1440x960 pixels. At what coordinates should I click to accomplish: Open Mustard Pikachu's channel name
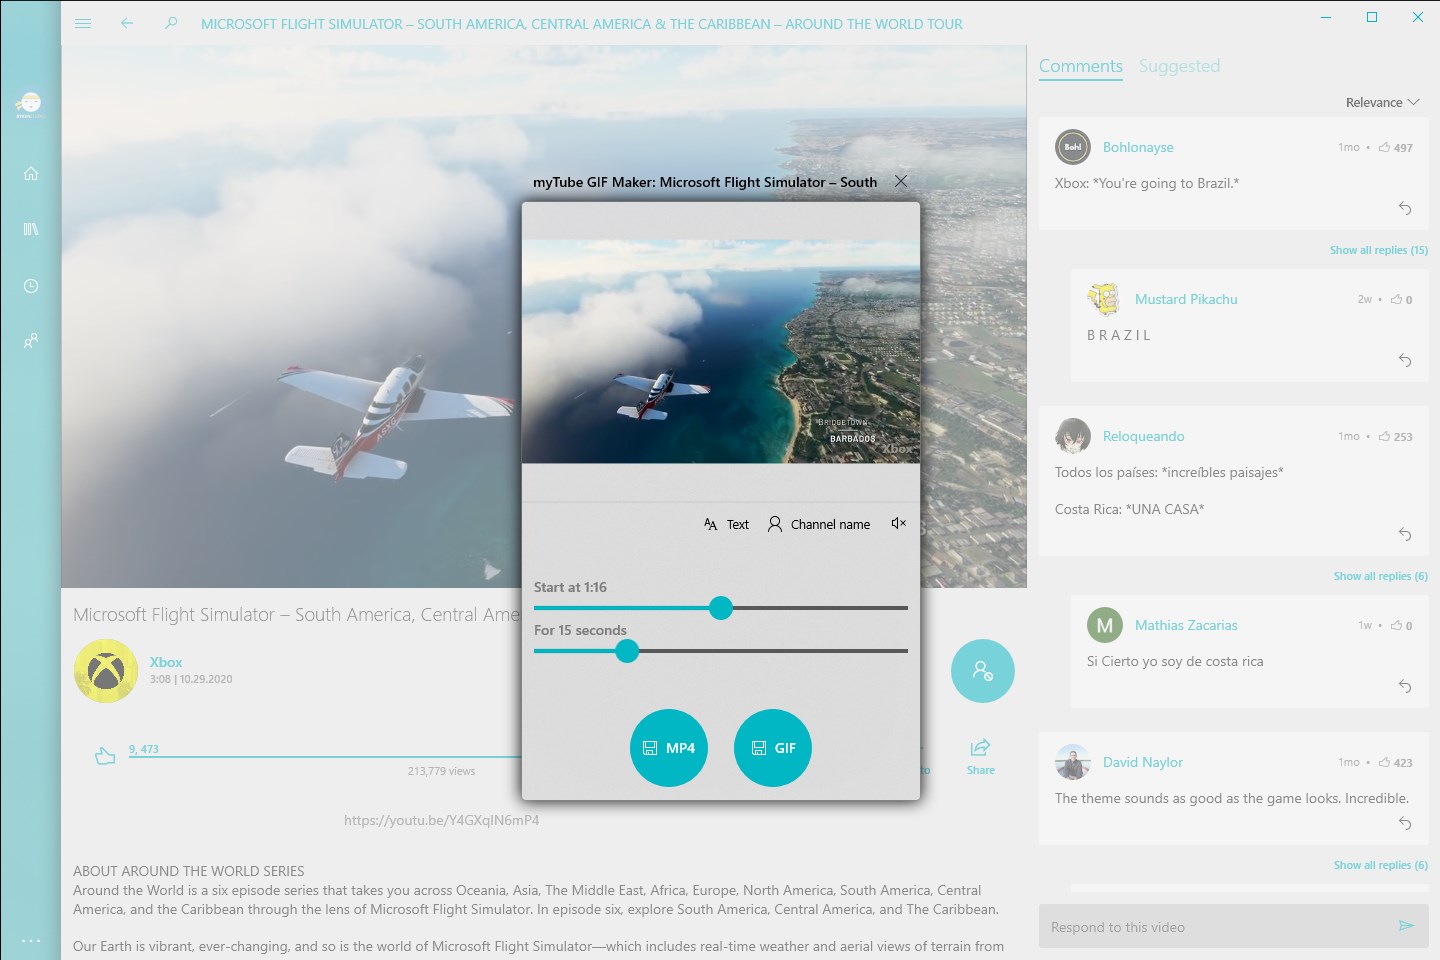pos(1186,299)
